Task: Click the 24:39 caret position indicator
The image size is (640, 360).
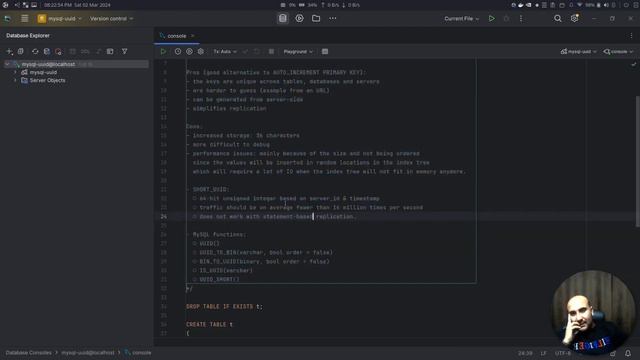Action: [x=525, y=353]
